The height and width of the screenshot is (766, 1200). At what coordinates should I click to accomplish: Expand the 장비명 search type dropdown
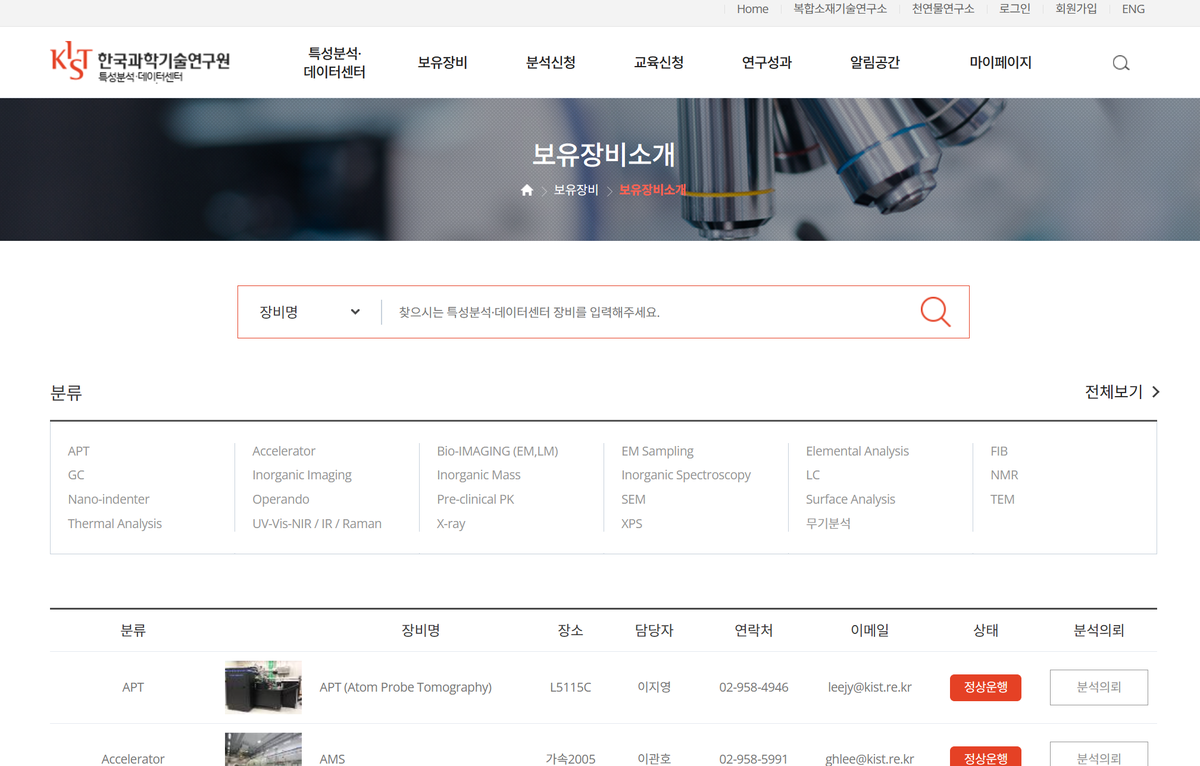pyautogui.click(x=309, y=312)
